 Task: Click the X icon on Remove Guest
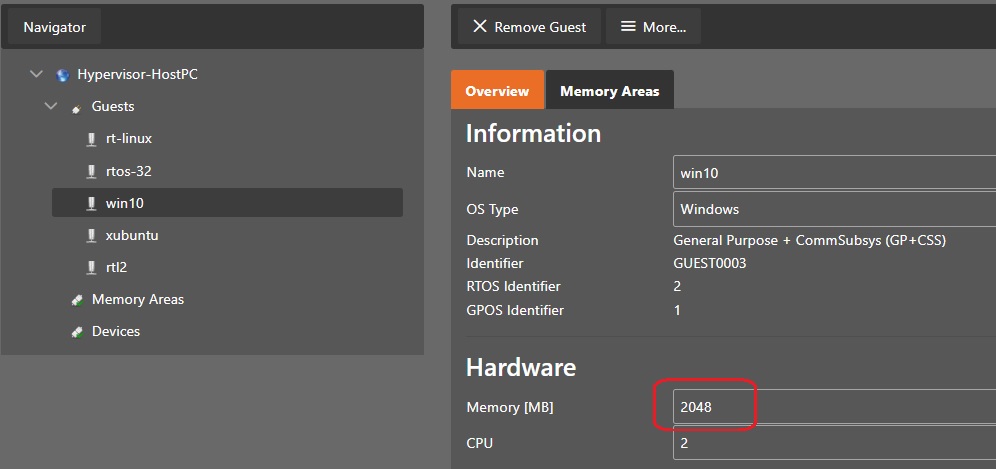coord(480,27)
